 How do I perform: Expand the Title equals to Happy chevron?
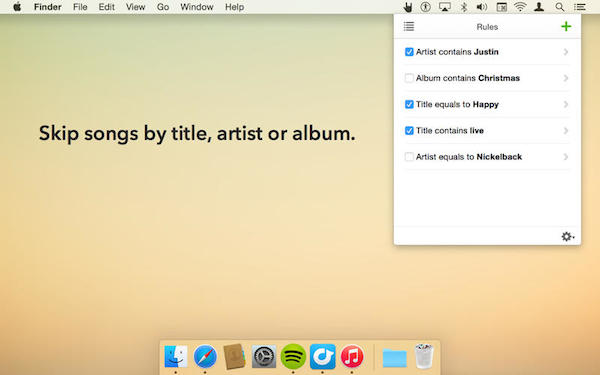(566, 104)
